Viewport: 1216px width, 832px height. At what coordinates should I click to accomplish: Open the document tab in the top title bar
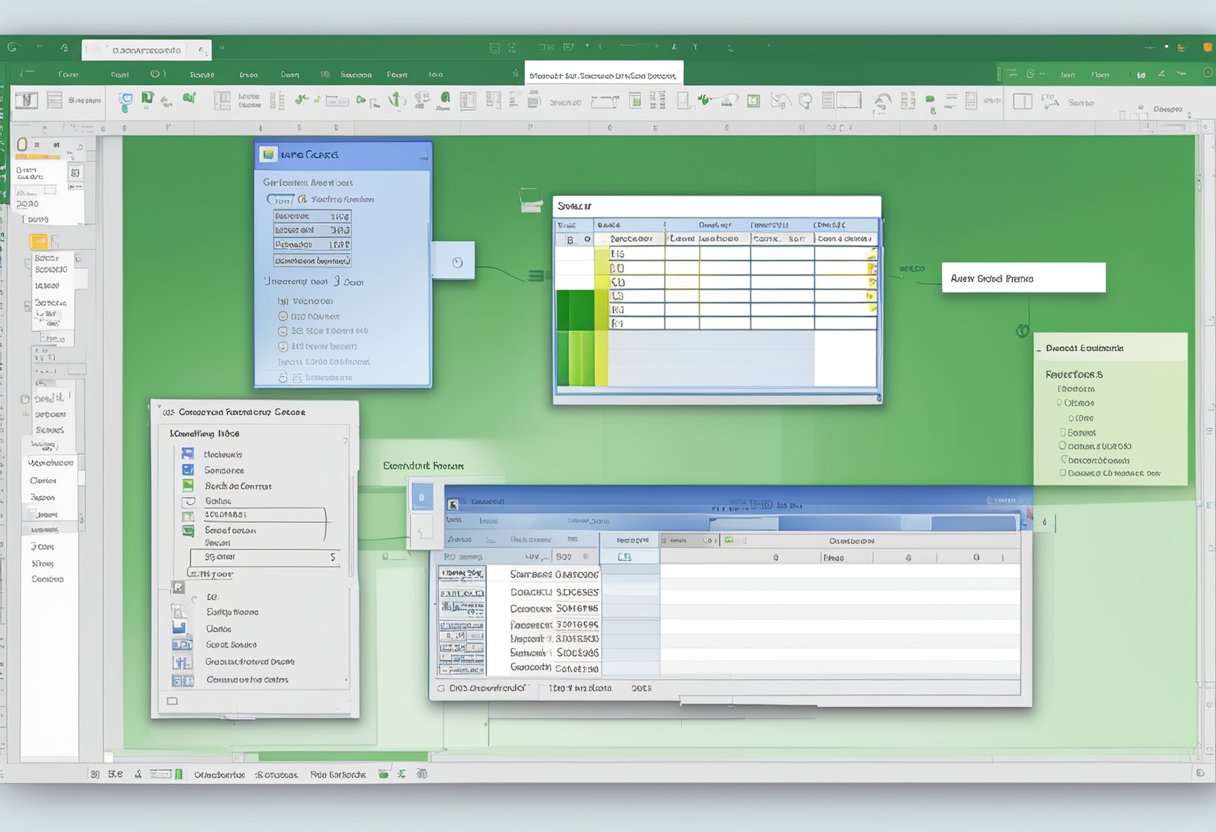point(146,48)
